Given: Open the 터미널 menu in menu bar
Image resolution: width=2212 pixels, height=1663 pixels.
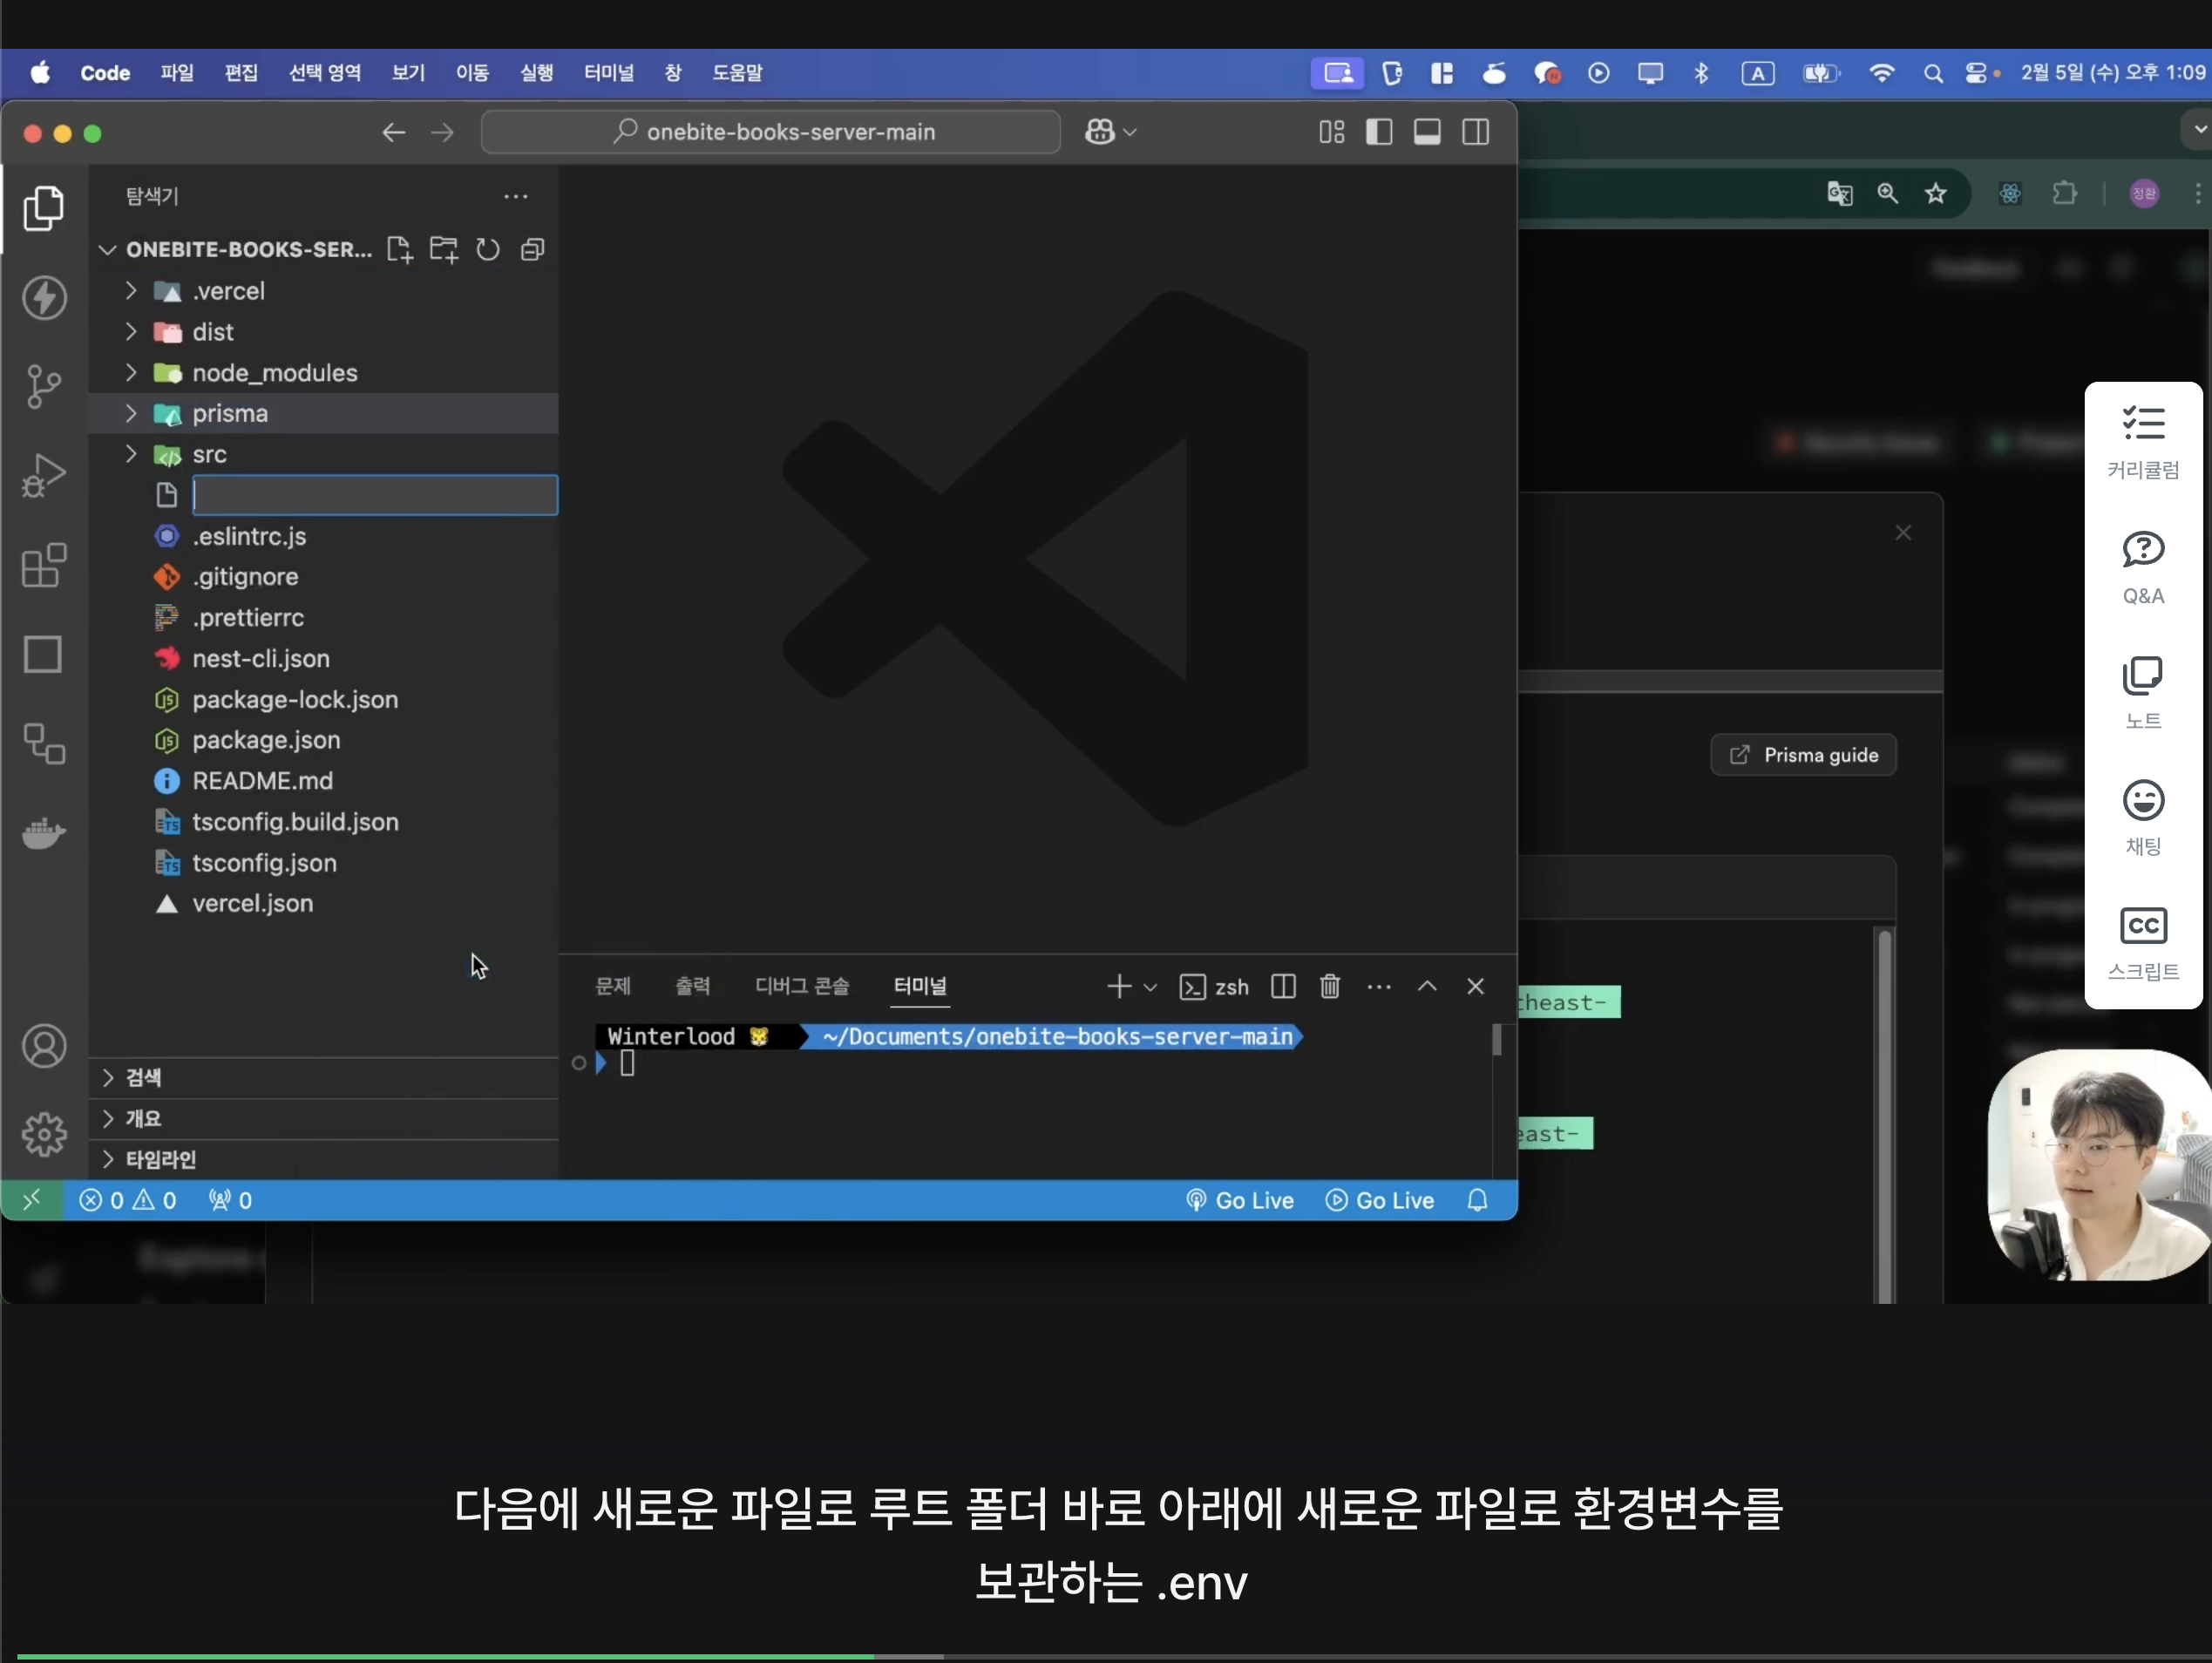Looking at the screenshot, I should pos(608,73).
